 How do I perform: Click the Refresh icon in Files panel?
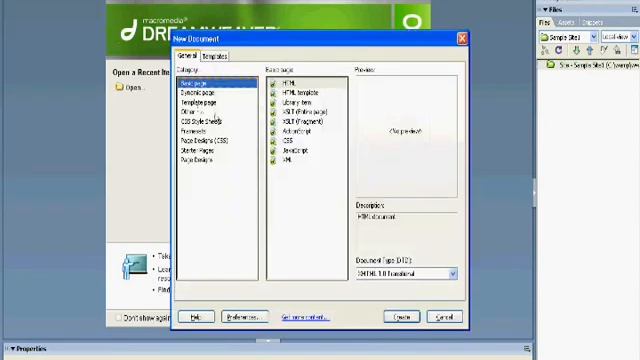pyautogui.click(x=559, y=50)
